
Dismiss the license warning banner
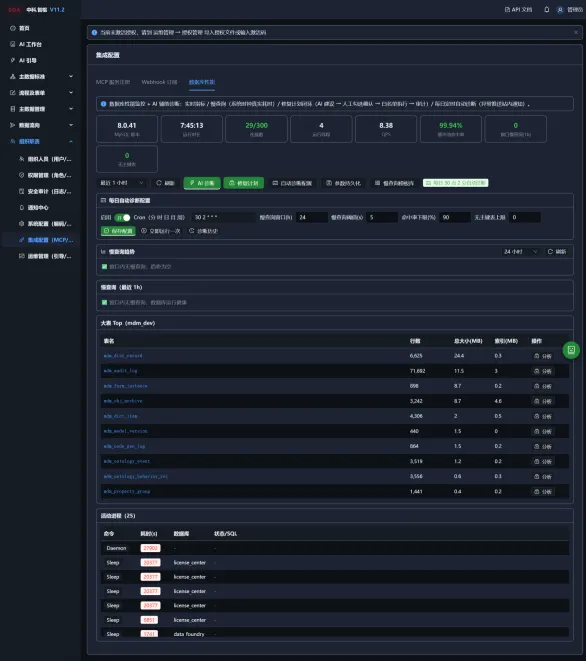[x=576, y=33]
